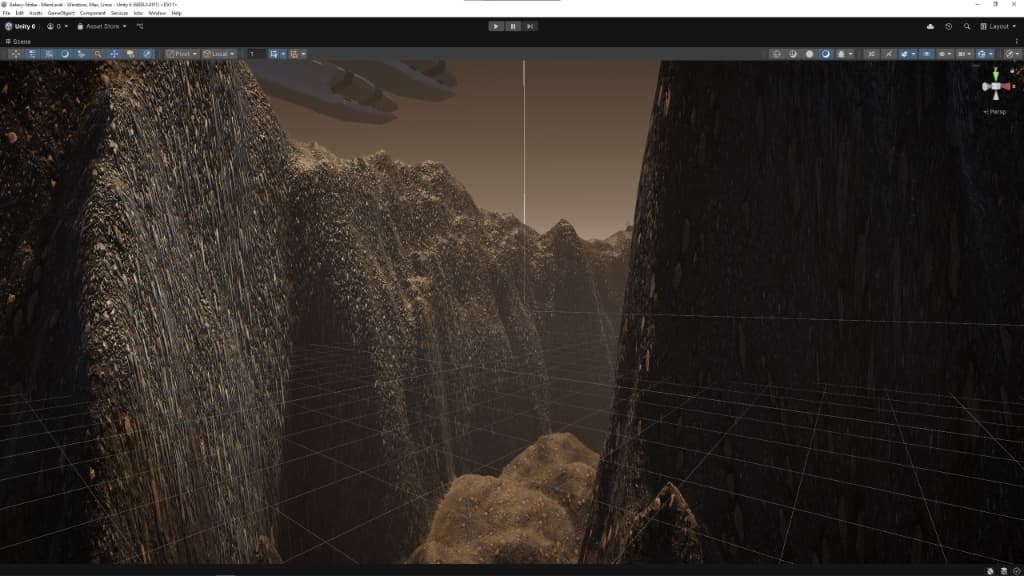The height and width of the screenshot is (576, 1024).
Task: Open the Undo History clock icon
Action: (x=948, y=27)
